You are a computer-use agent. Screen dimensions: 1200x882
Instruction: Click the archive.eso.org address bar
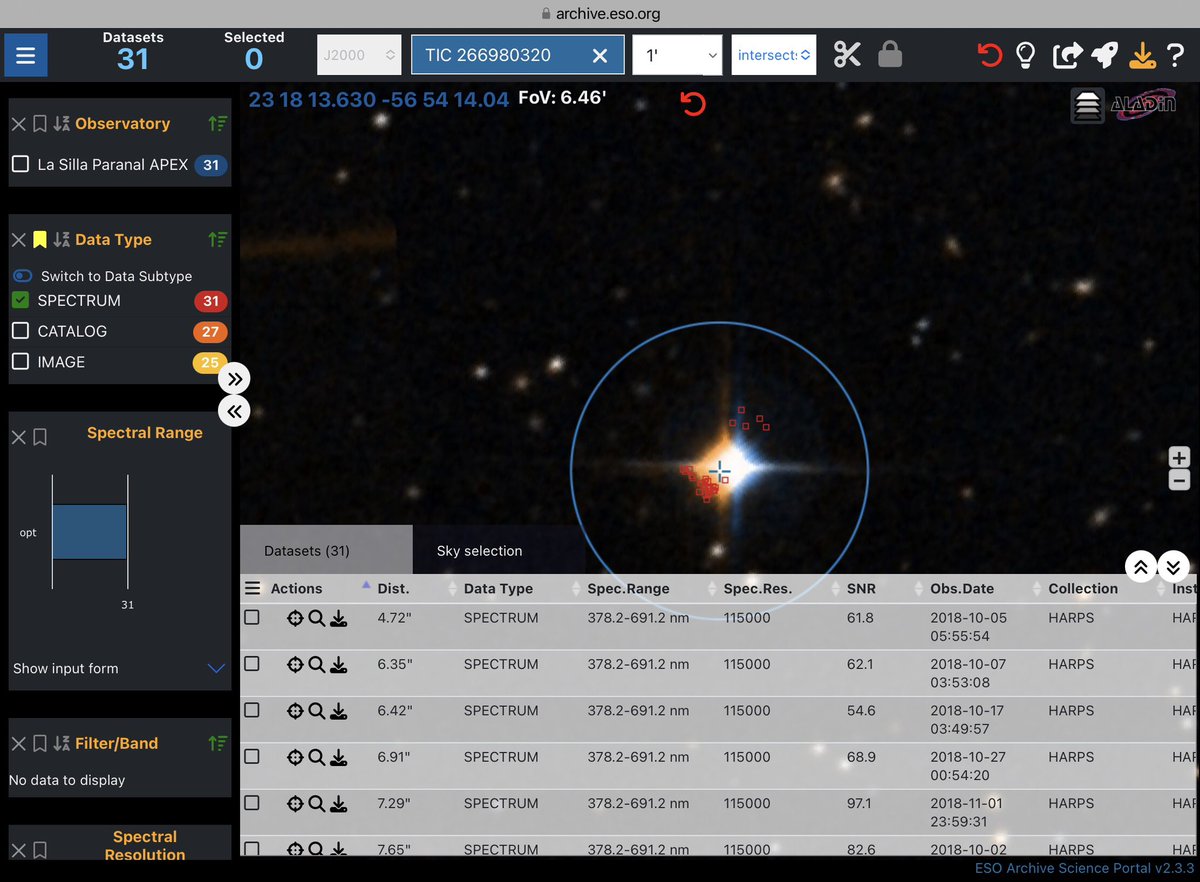[600, 14]
